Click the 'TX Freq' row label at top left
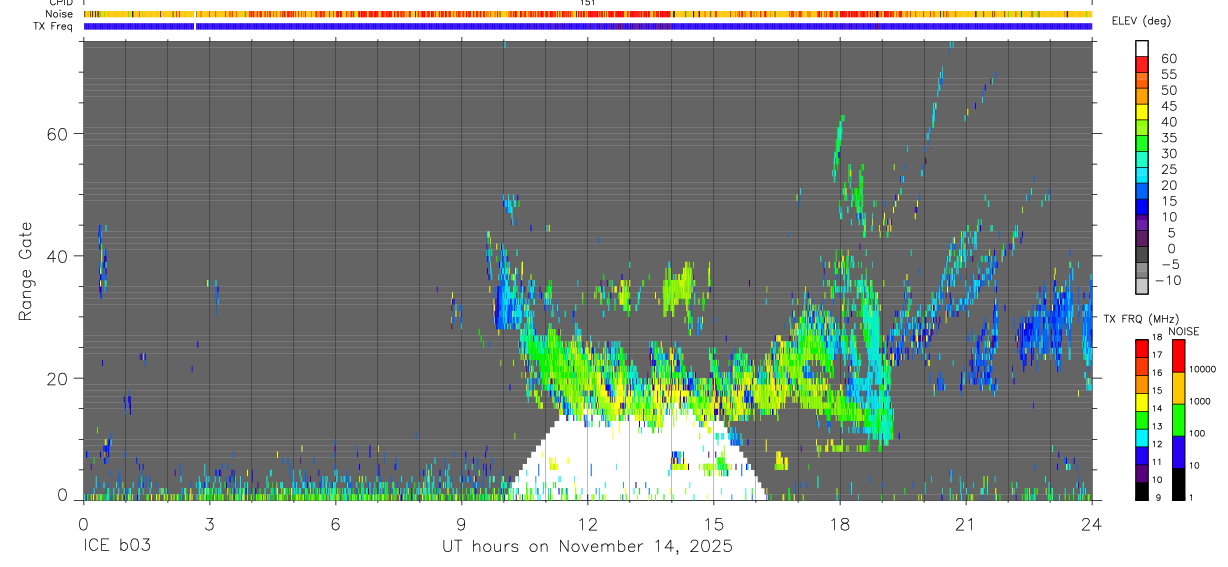The height and width of the screenshot is (567, 1228). [53, 26]
